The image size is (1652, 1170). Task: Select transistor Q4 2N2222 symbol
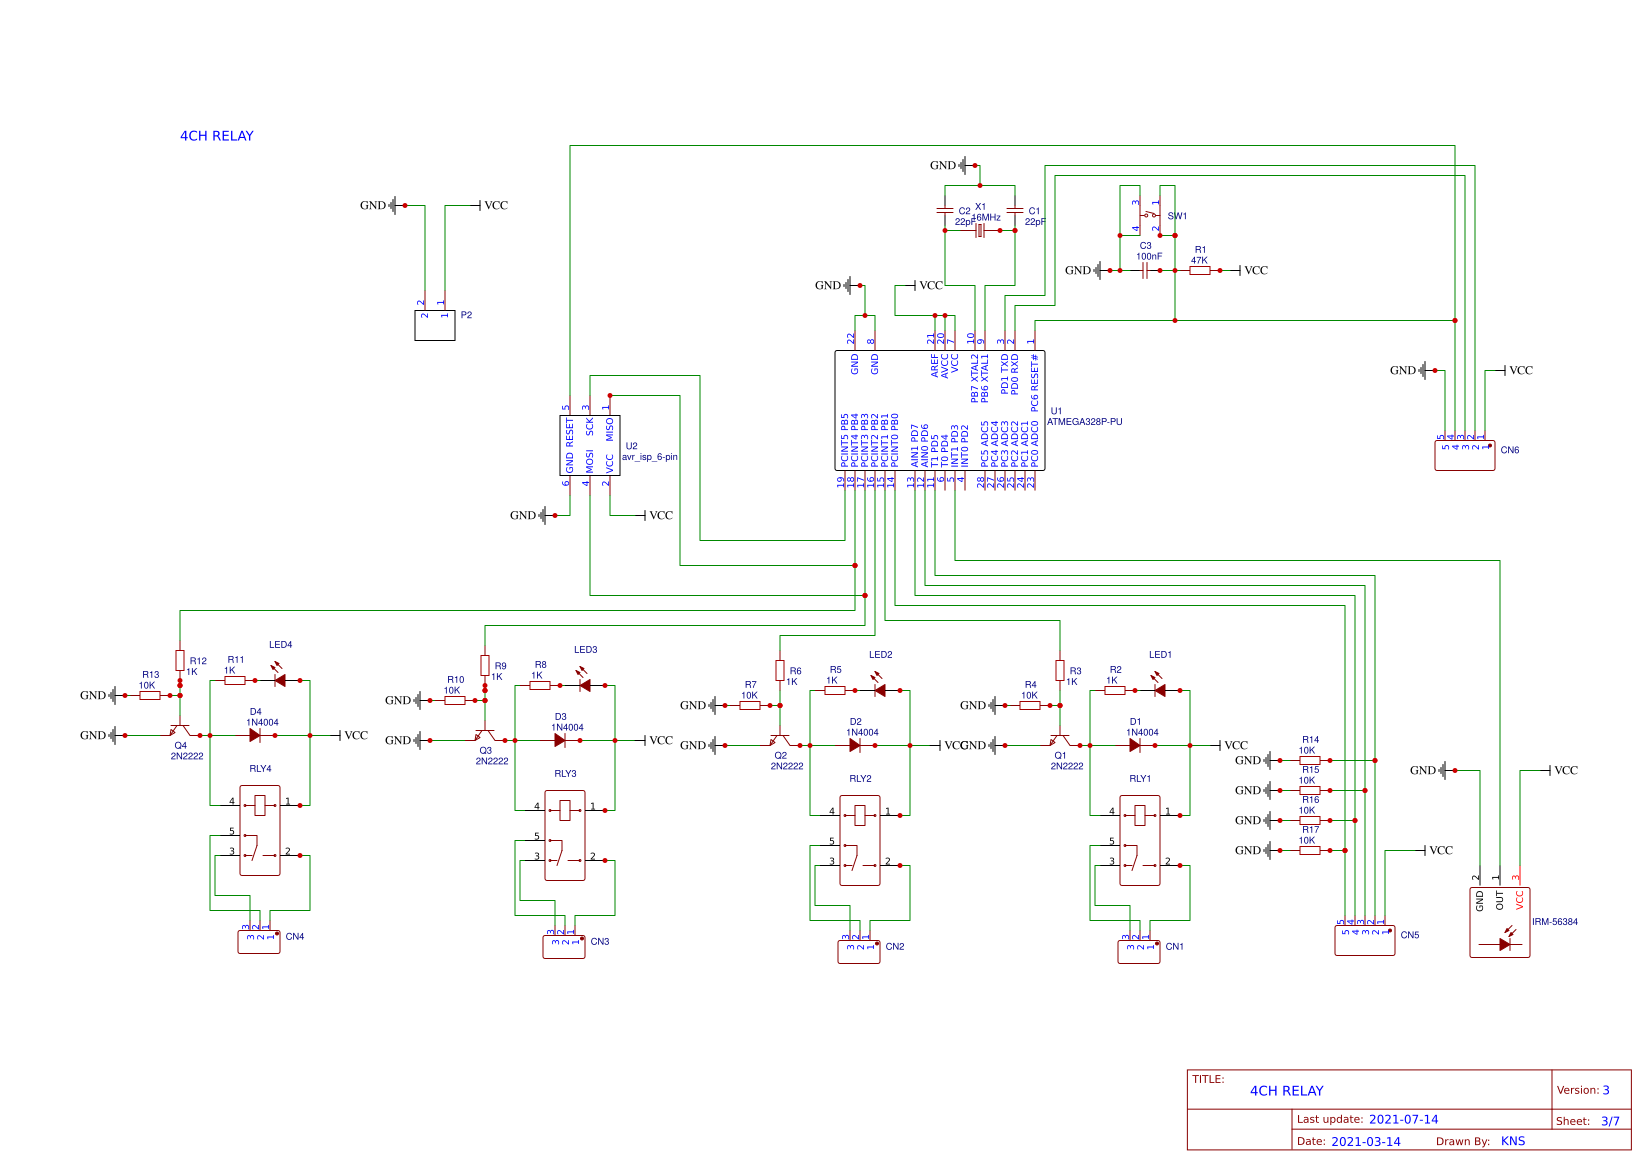[x=180, y=730]
